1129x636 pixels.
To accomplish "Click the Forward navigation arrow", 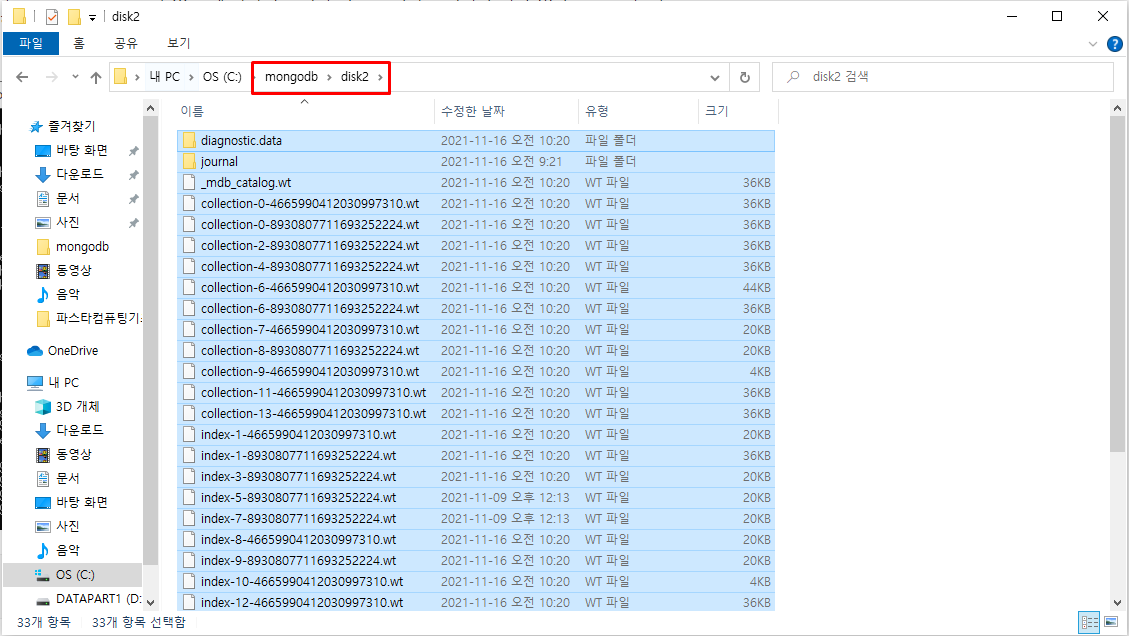I will (x=52, y=77).
